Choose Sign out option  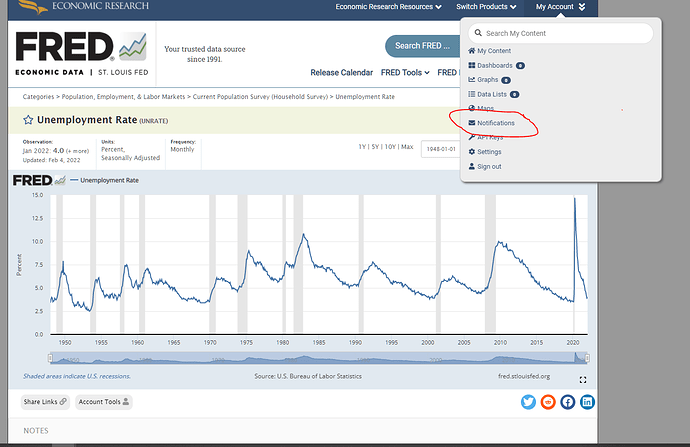pyautogui.click(x=489, y=166)
